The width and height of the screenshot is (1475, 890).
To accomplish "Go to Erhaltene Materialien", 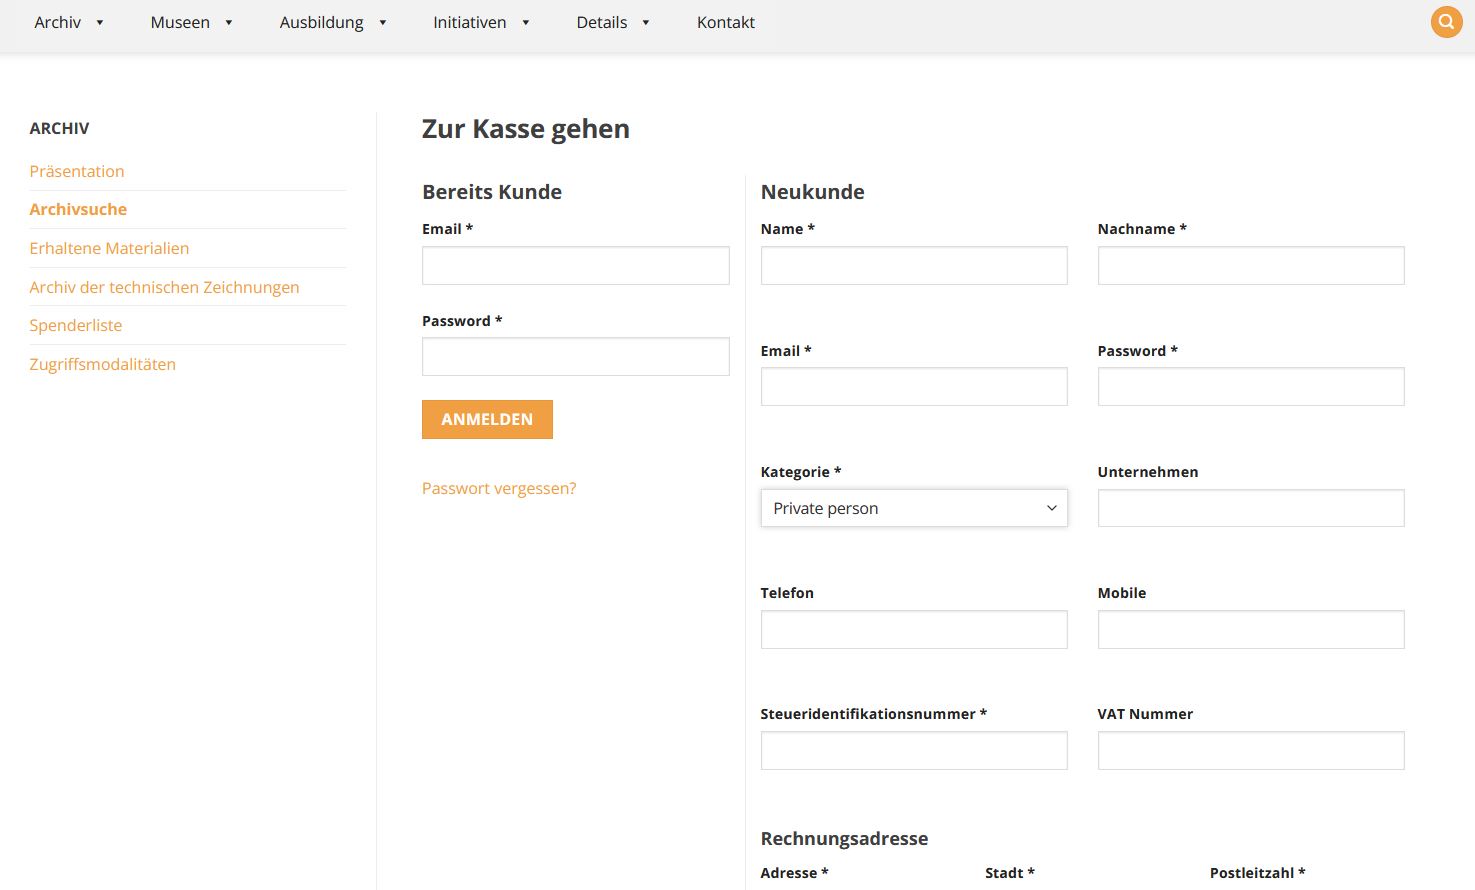I will coord(109,248).
